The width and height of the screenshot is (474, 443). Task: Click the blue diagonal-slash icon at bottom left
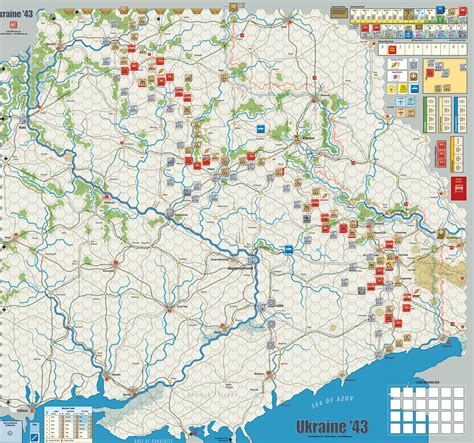point(35,437)
